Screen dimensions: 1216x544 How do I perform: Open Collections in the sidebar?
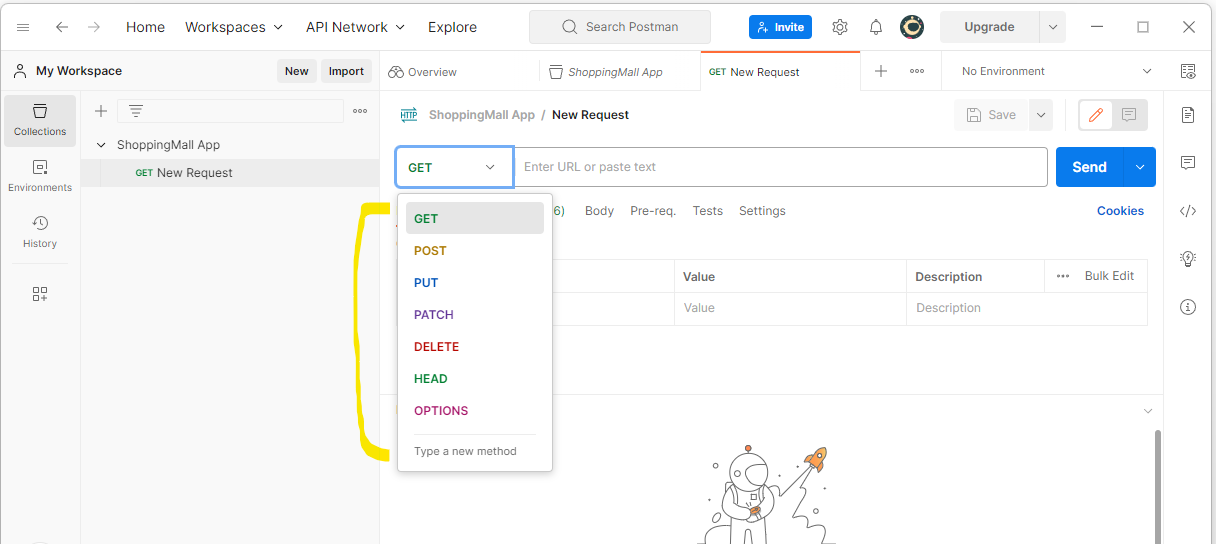coord(40,120)
